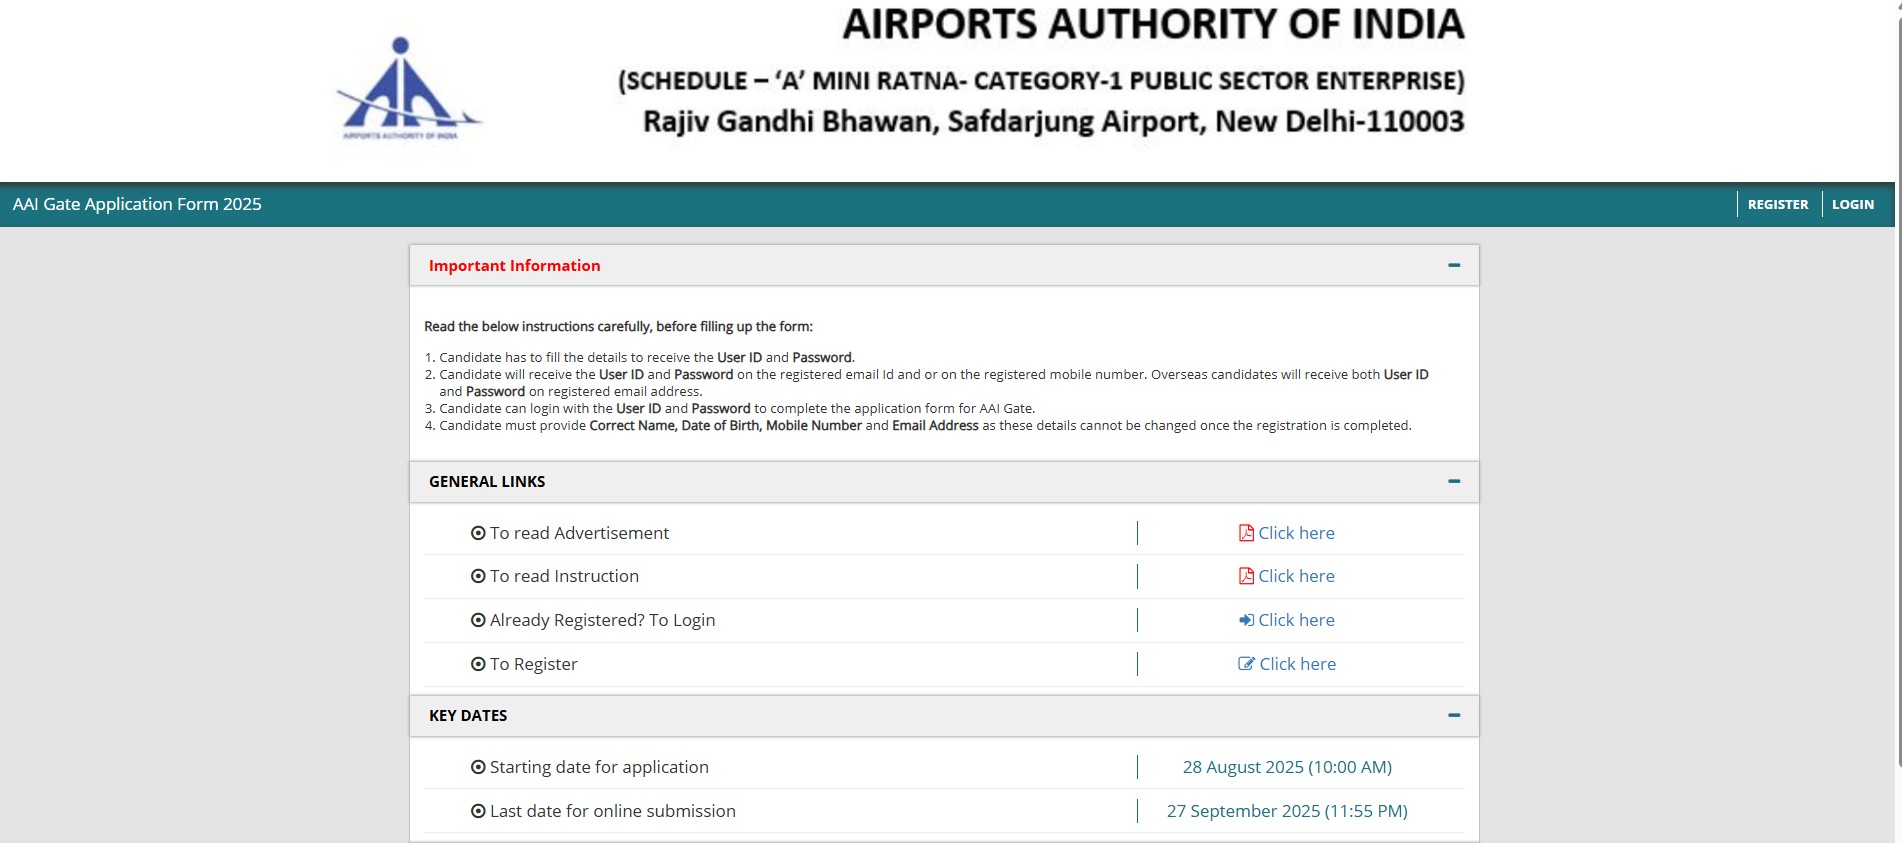Click the PDF icon beside To read Advertisement
Screen dimensions: 1902x843
click(1246, 533)
